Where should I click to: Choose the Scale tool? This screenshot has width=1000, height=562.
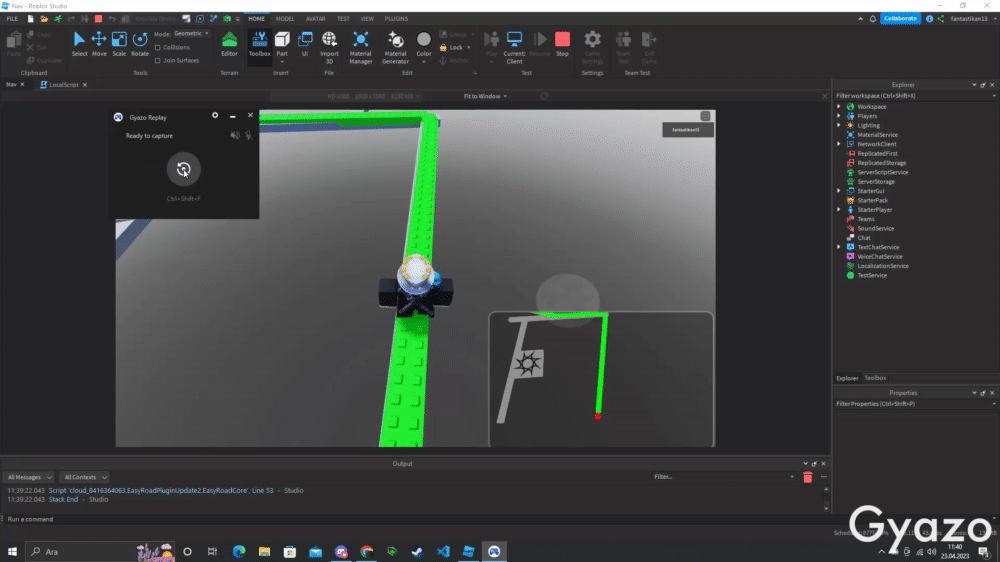pyautogui.click(x=119, y=45)
